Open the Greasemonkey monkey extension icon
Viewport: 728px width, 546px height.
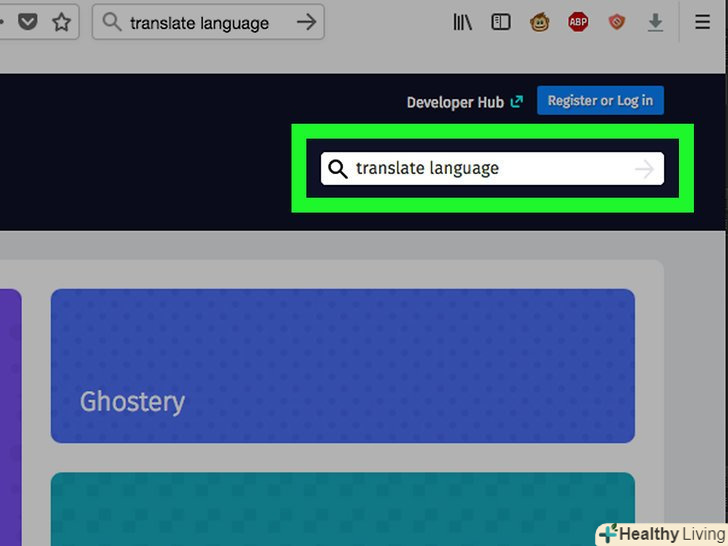coord(540,22)
